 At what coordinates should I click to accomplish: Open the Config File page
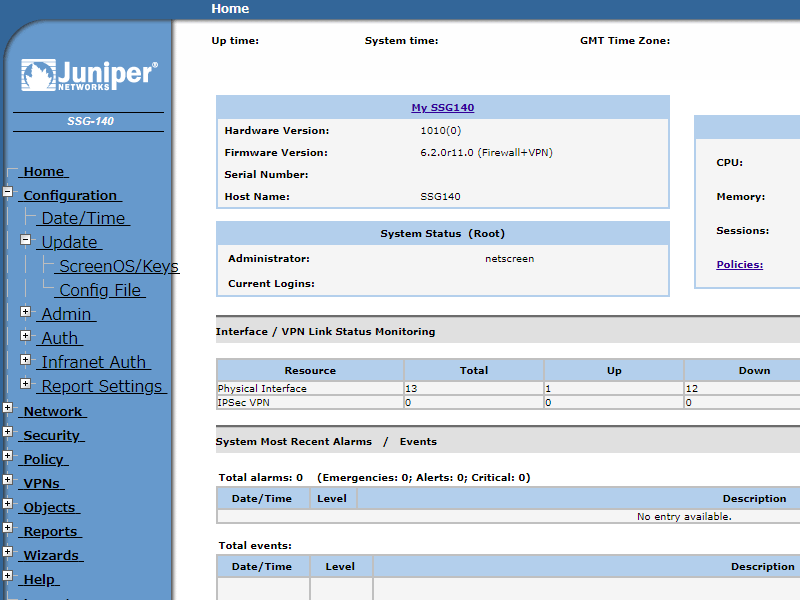(x=100, y=290)
